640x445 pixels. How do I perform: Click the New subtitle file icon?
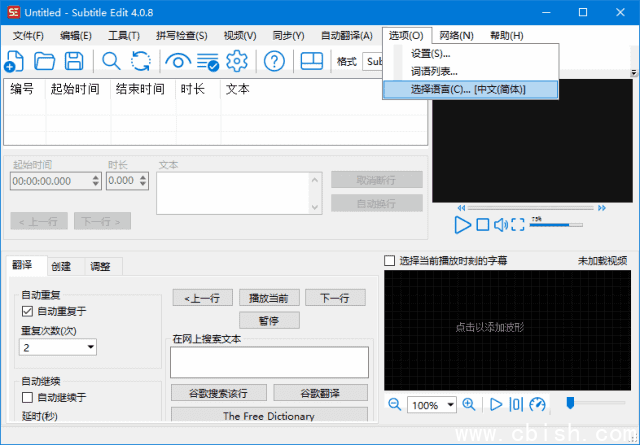[x=16, y=61]
